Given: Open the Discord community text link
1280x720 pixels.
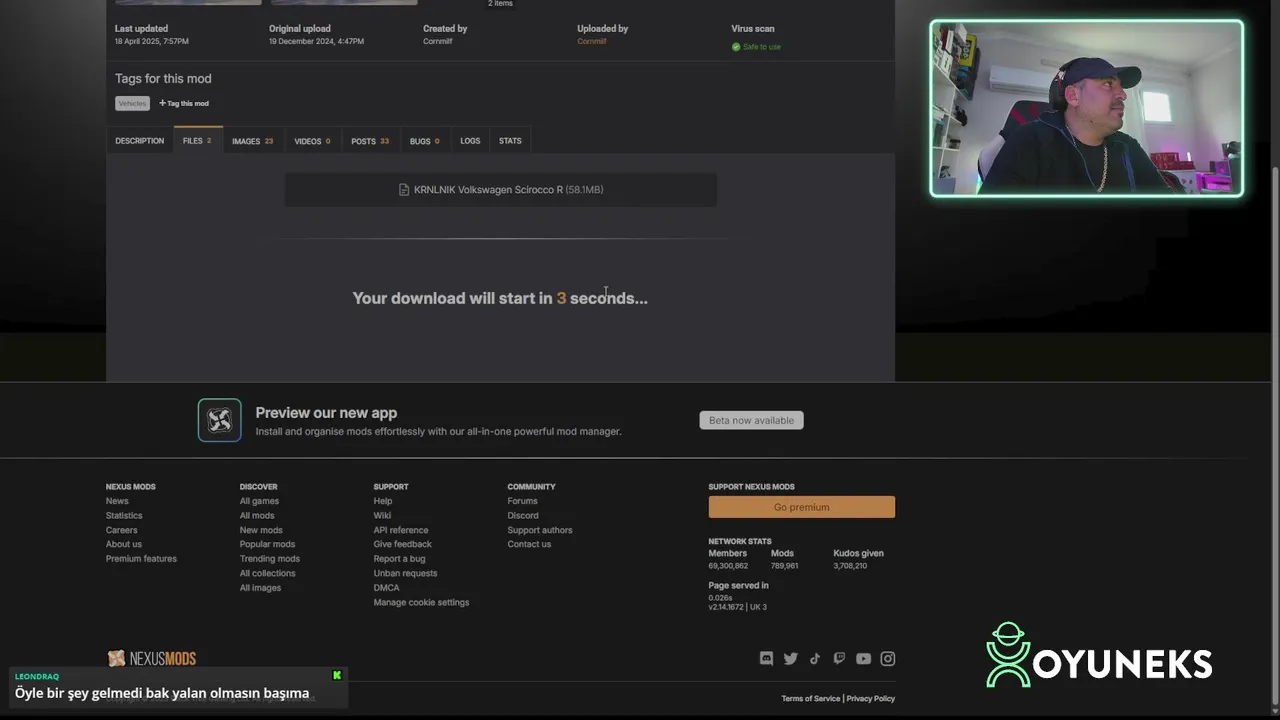Looking at the screenshot, I should (x=523, y=516).
